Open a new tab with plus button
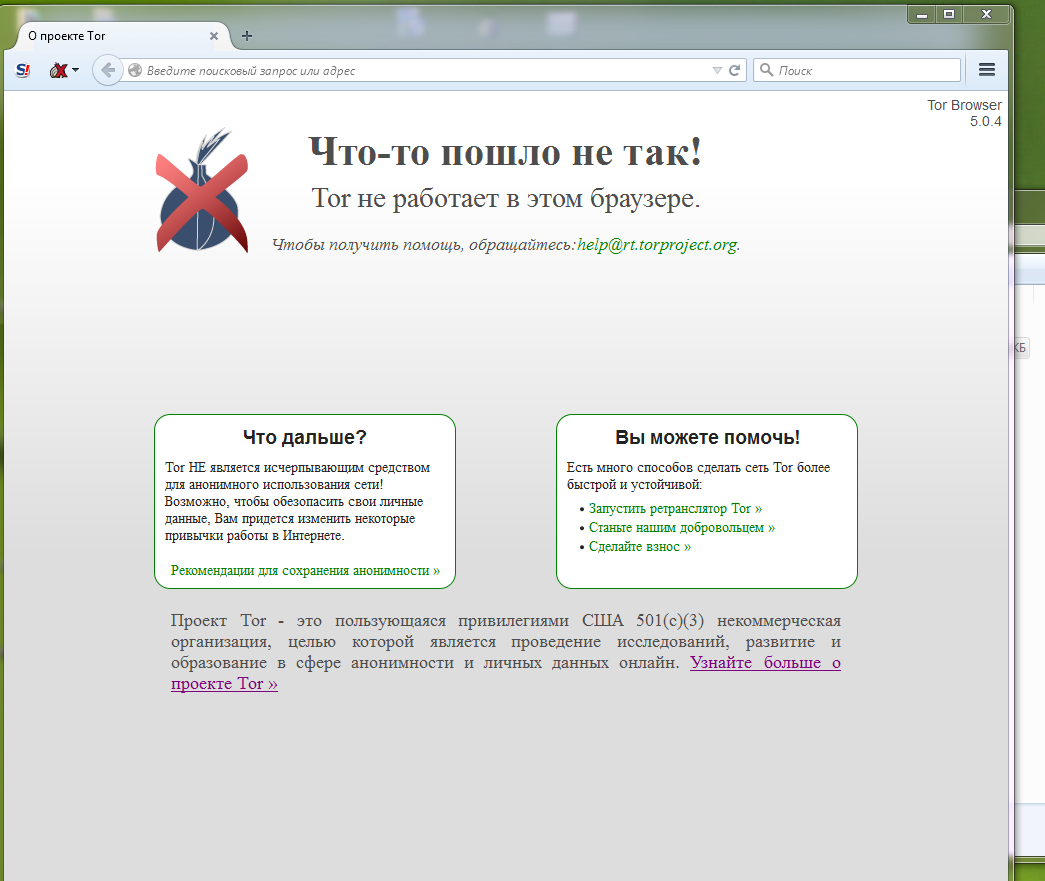Viewport: 1045px width, 881px height. point(247,36)
